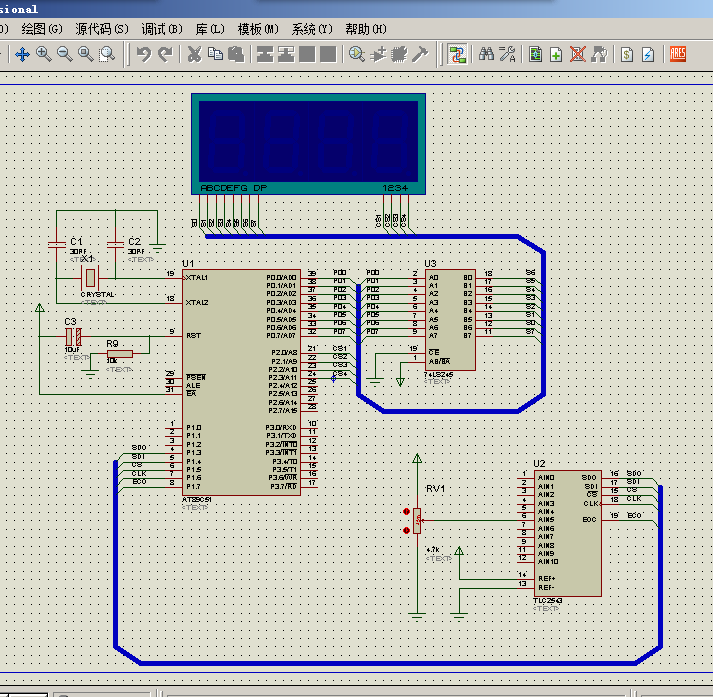Open the 调试(B) debug menu
Image resolution: width=713 pixels, height=697 pixels.
(x=162, y=30)
